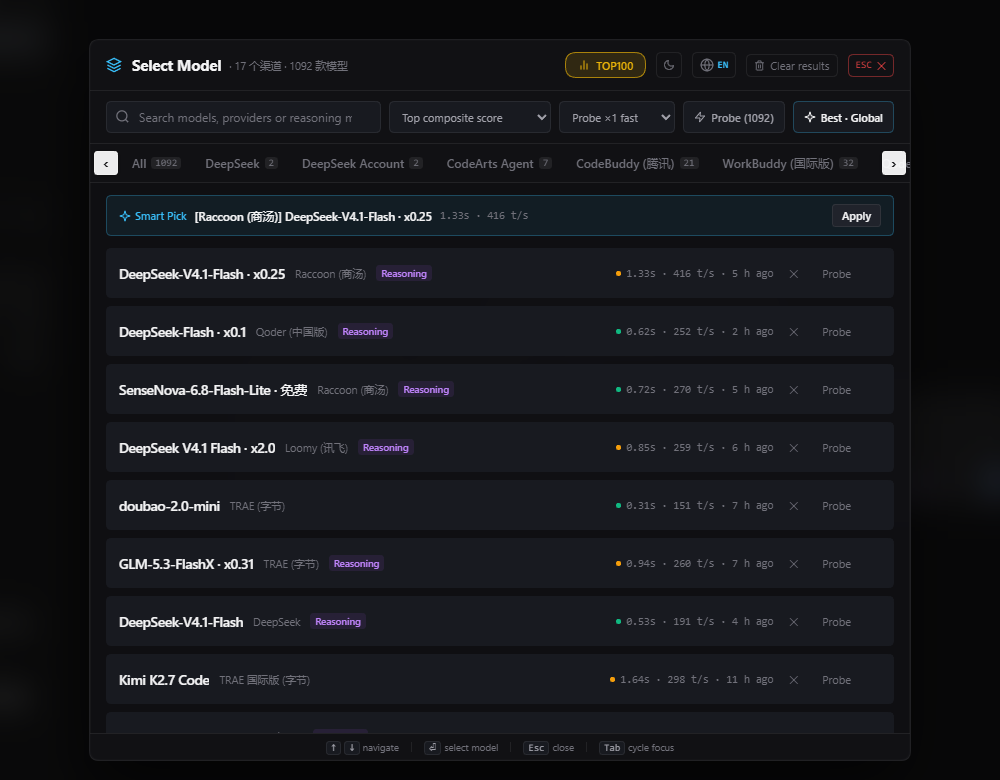Remove probe result for Kimi K2.7 Code
The height and width of the screenshot is (780, 1000).
tap(794, 681)
